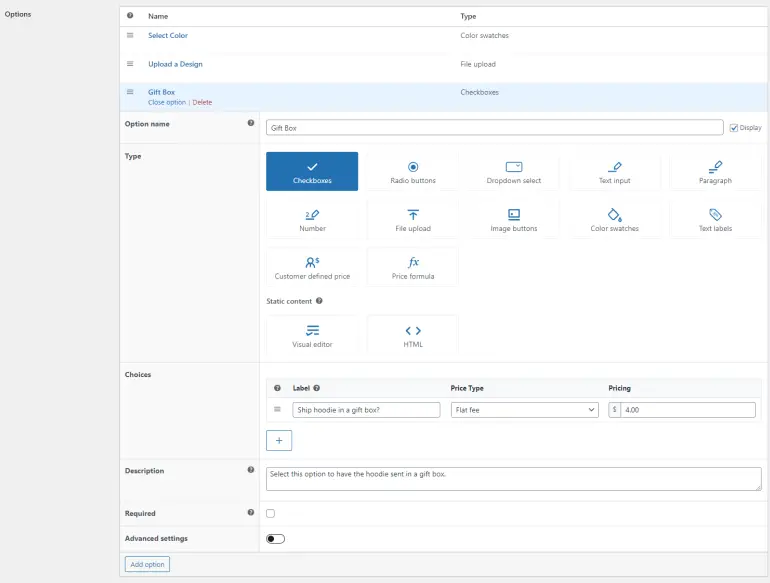Click the Type column header in options table

pos(468,16)
